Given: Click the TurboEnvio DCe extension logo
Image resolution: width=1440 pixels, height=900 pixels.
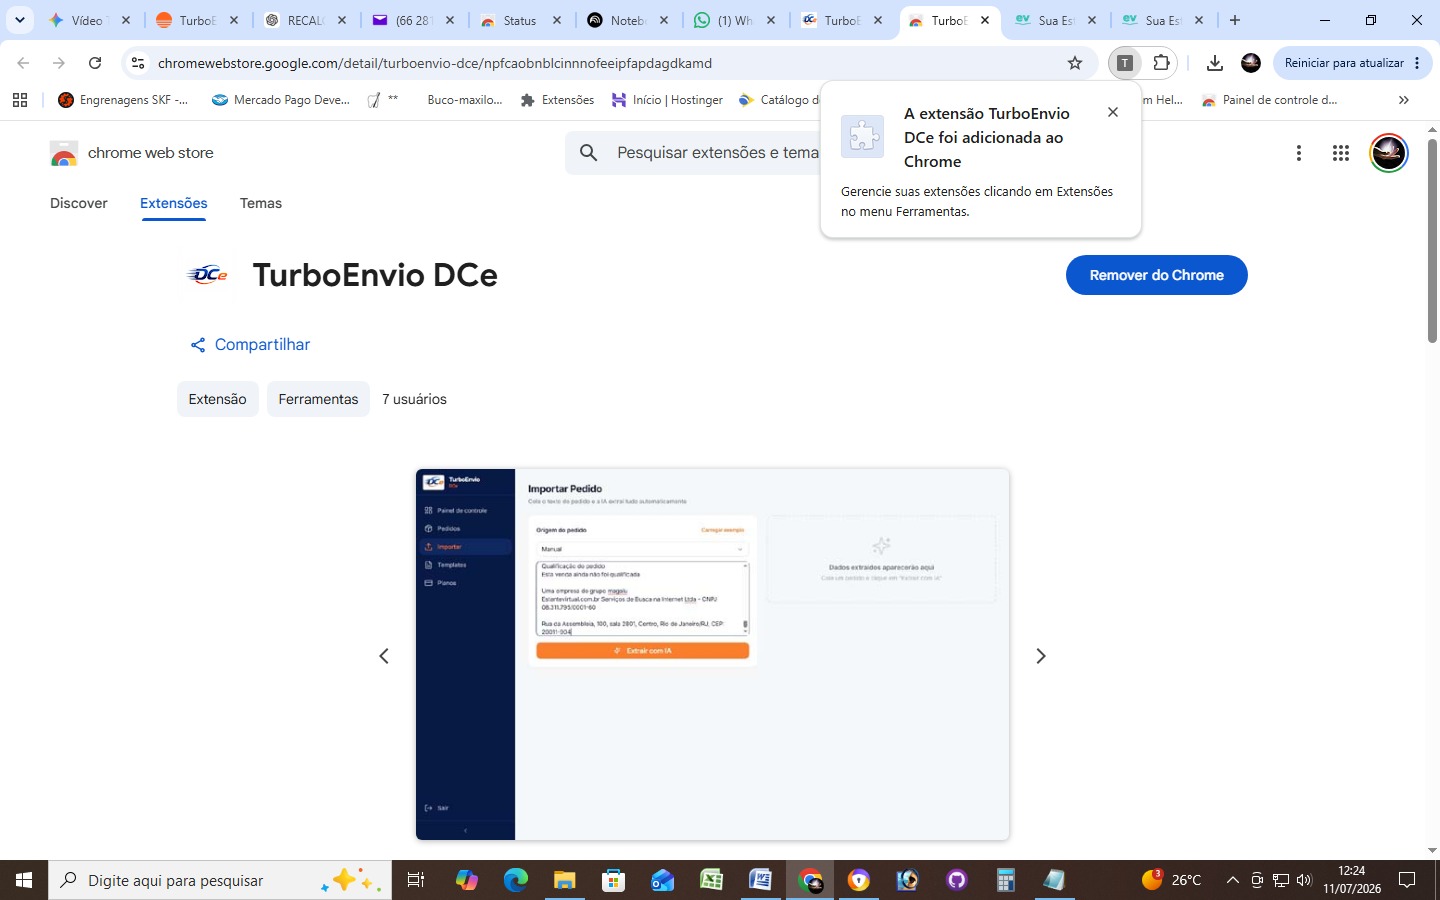Looking at the screenshot, I should [208, 275].
